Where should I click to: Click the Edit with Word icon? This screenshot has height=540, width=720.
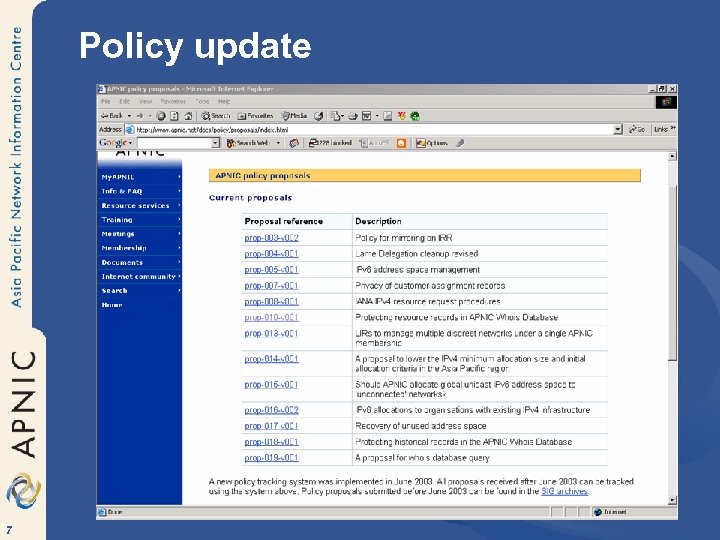tap(366, 116)
